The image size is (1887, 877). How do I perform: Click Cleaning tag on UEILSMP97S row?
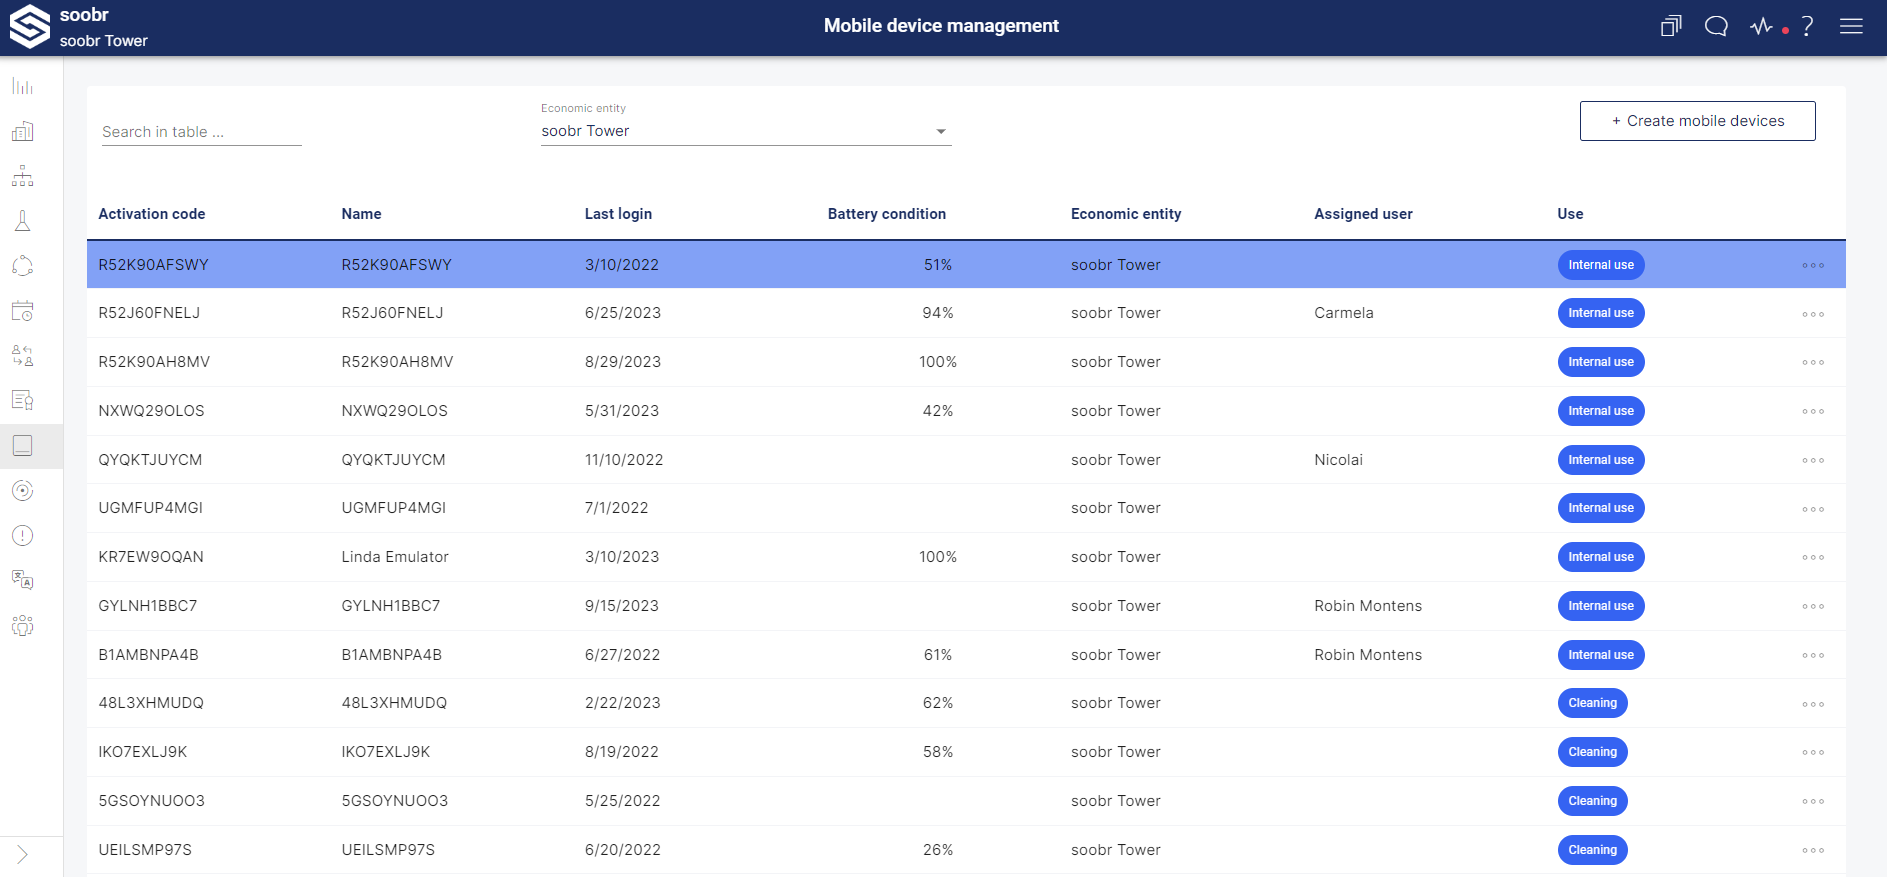[x=1592, y=850]
